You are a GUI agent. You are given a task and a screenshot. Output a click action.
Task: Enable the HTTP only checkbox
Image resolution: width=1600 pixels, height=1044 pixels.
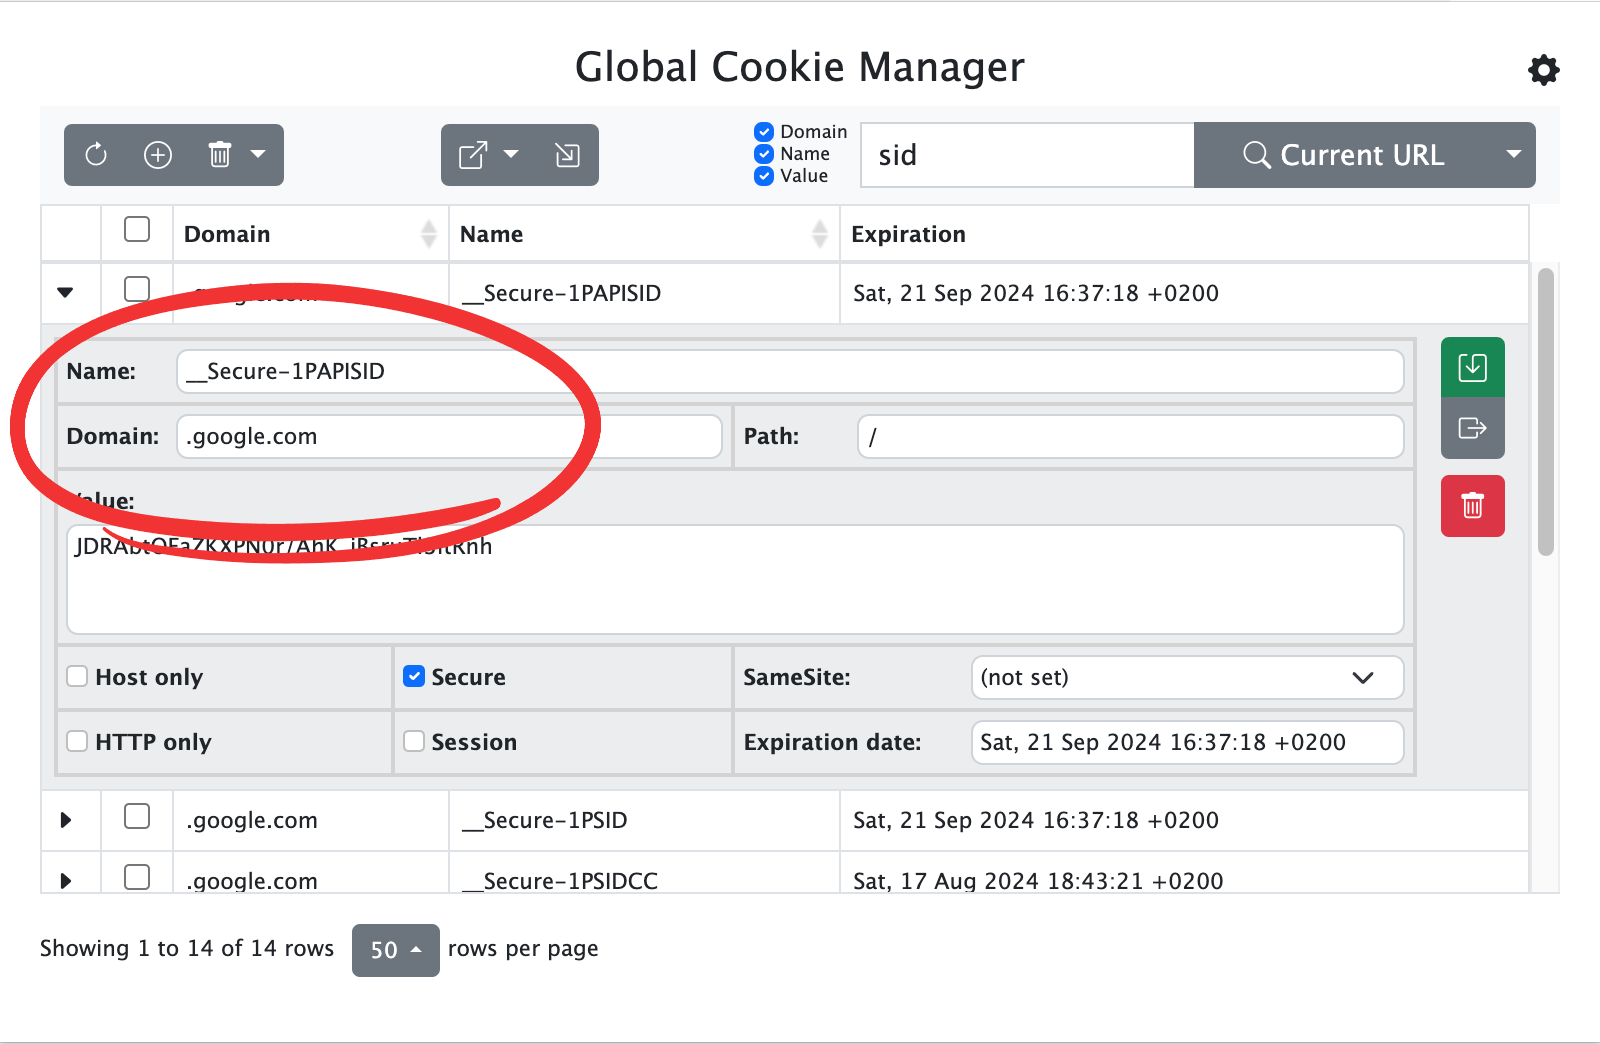(77, 742)
